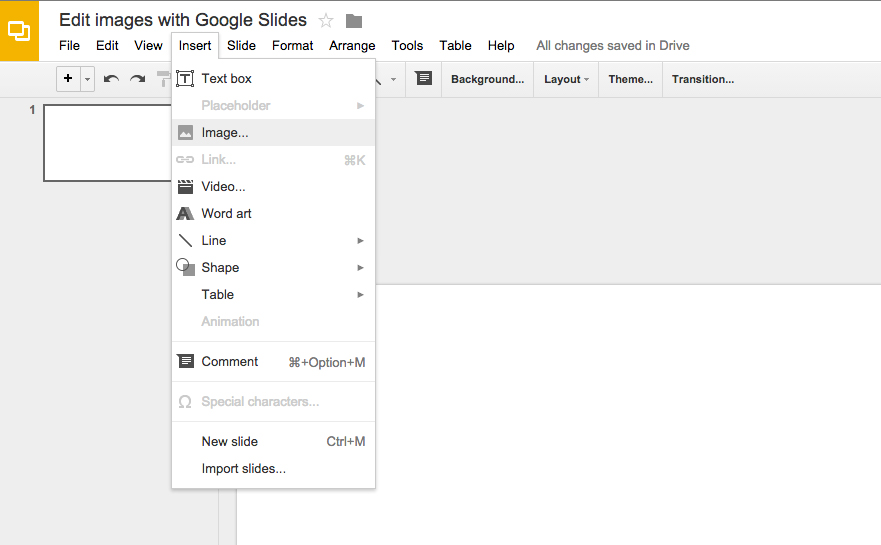Open the Layout dropdown
The height and width of the screenshot is (545, 881).
(x=566, y=79)
